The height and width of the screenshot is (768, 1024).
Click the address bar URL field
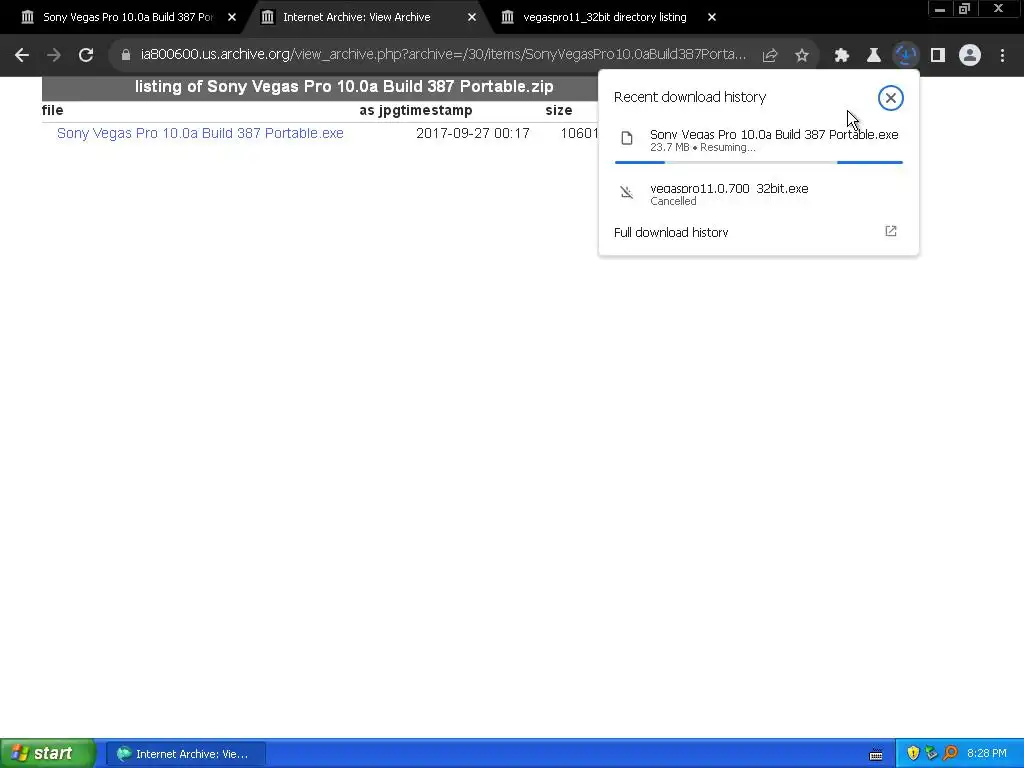443,55
